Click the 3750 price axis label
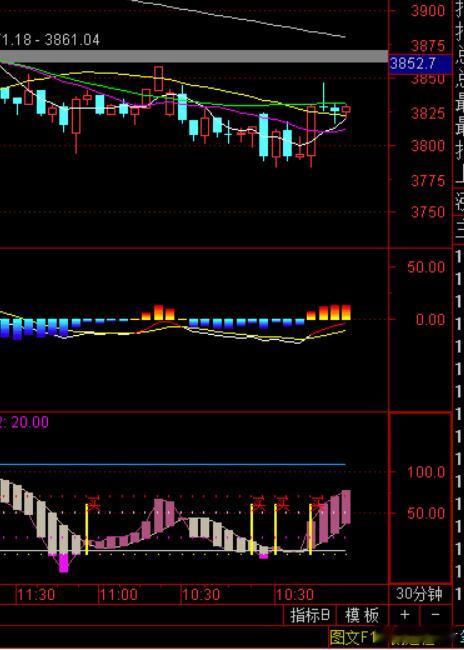This screenshot has width=464, height=650. [x=428, y=212]
